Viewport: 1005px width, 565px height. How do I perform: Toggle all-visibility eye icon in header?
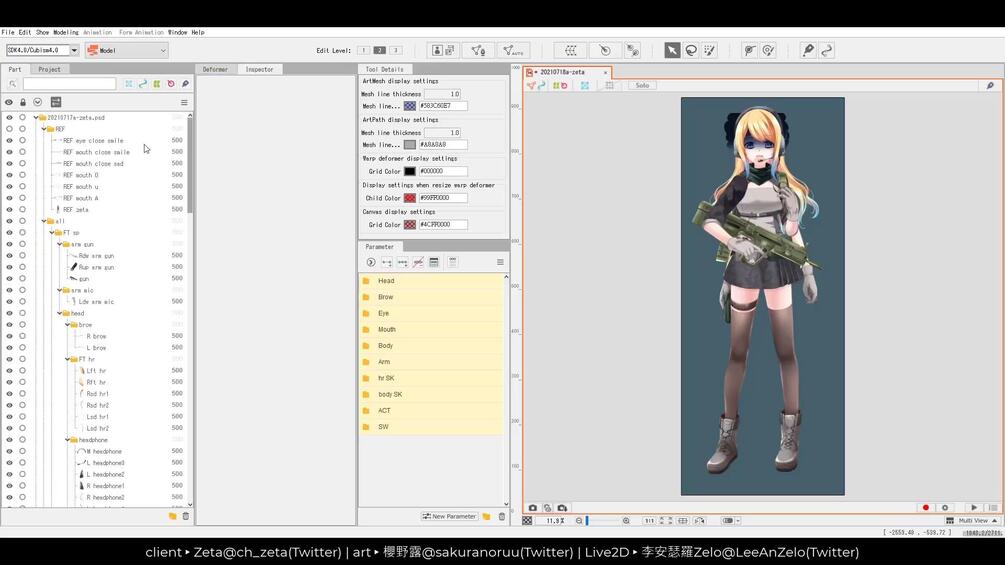coord(9,102)
